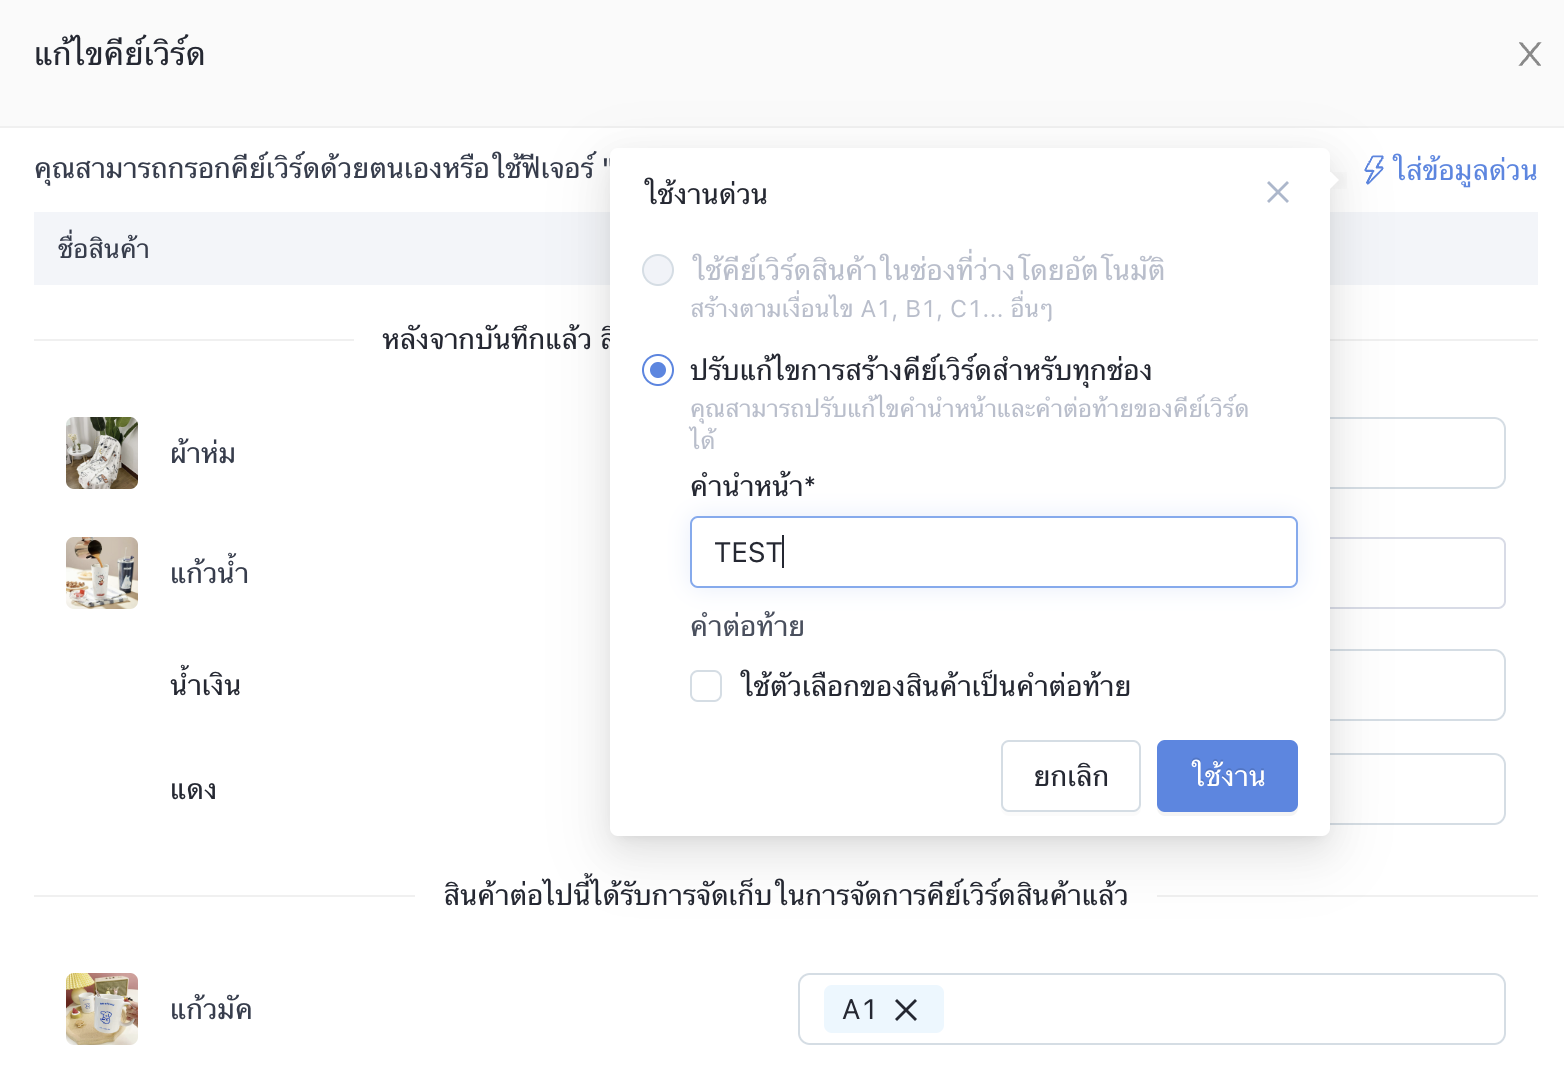Check ใช้ตัวเลือกของสินค้าเป็นคำต่อท้าย checkbox

[706, 686]
